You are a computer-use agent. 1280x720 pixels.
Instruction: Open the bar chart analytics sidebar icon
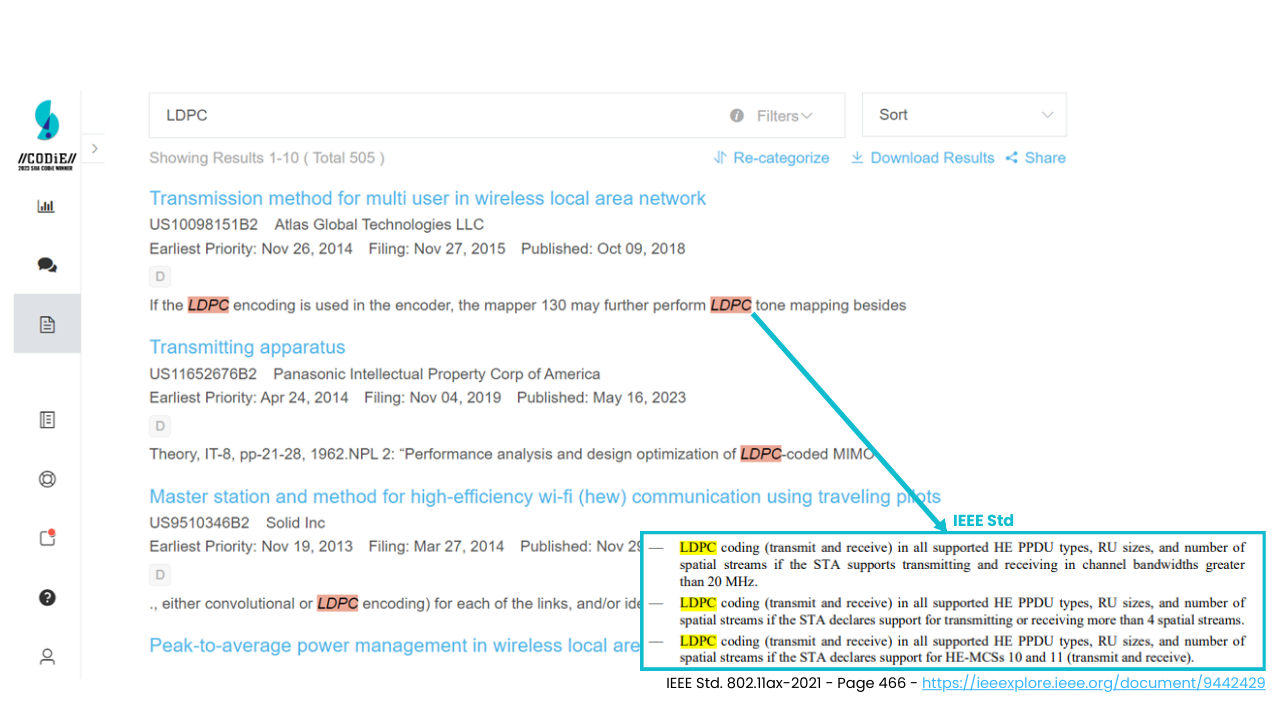46,206
